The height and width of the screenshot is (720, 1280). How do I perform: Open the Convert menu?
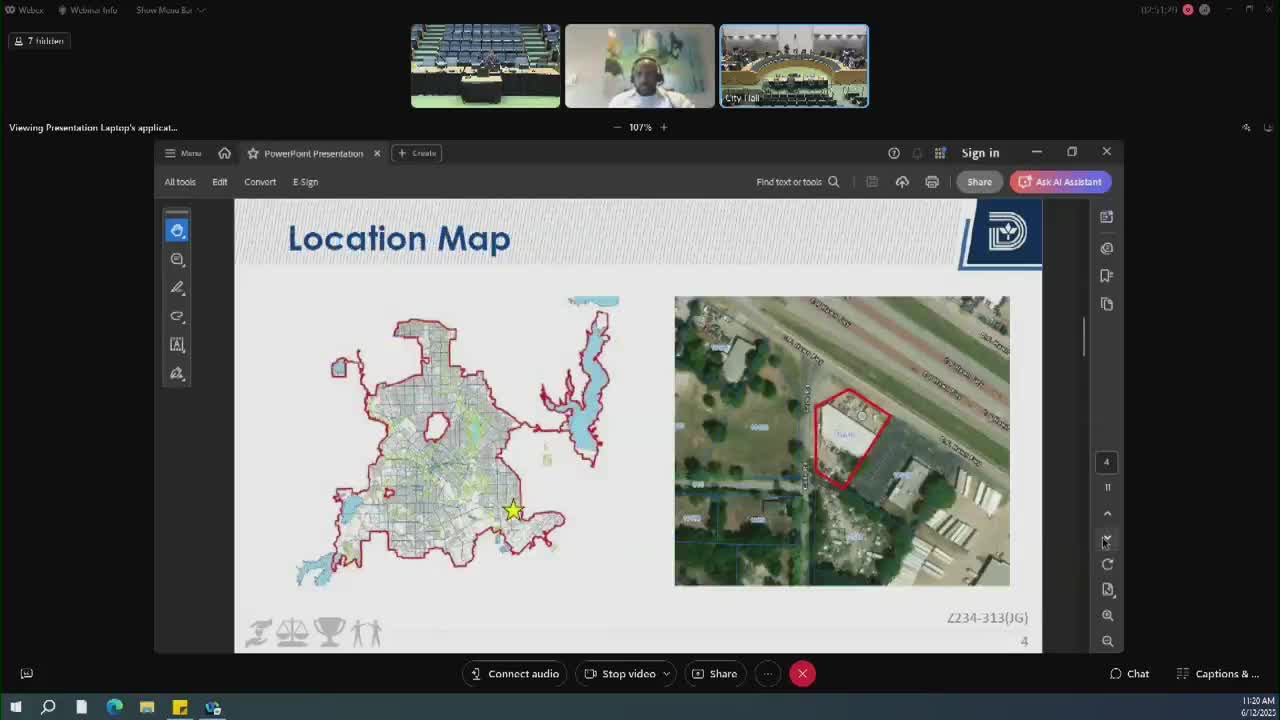tap(260, 182)
